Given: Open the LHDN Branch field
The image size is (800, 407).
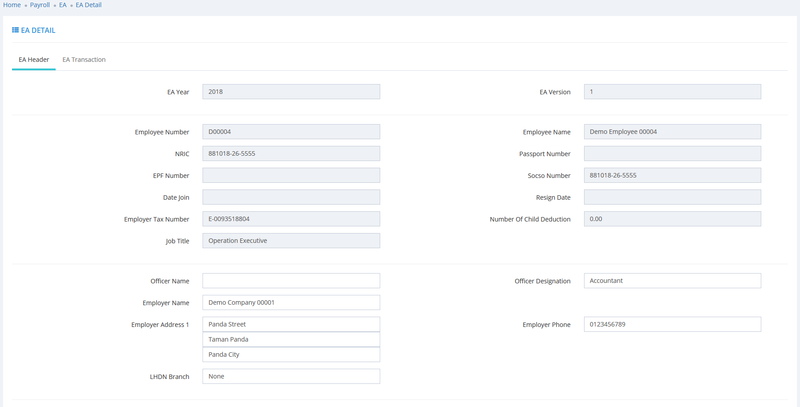Looking at the screenshot, I should 291,376.
